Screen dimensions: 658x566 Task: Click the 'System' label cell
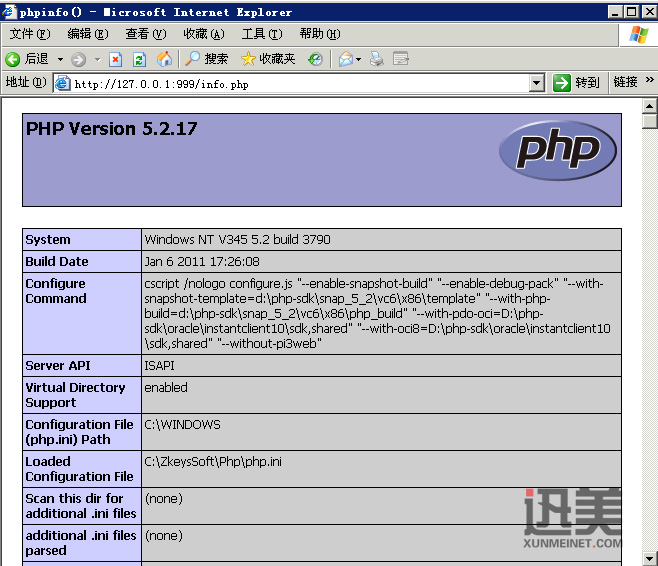pos(82,240)
